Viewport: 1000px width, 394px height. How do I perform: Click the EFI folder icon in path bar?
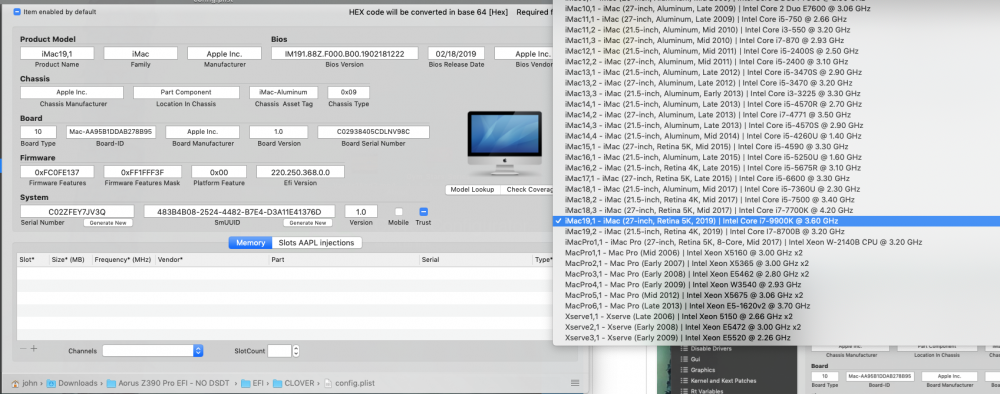[245, 383]
